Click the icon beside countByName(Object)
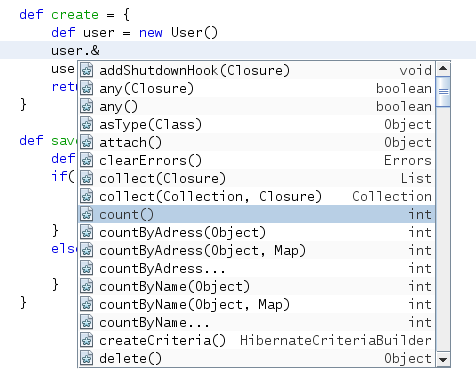The height and width of the screenshot is (388, 476). pos(87,286)
